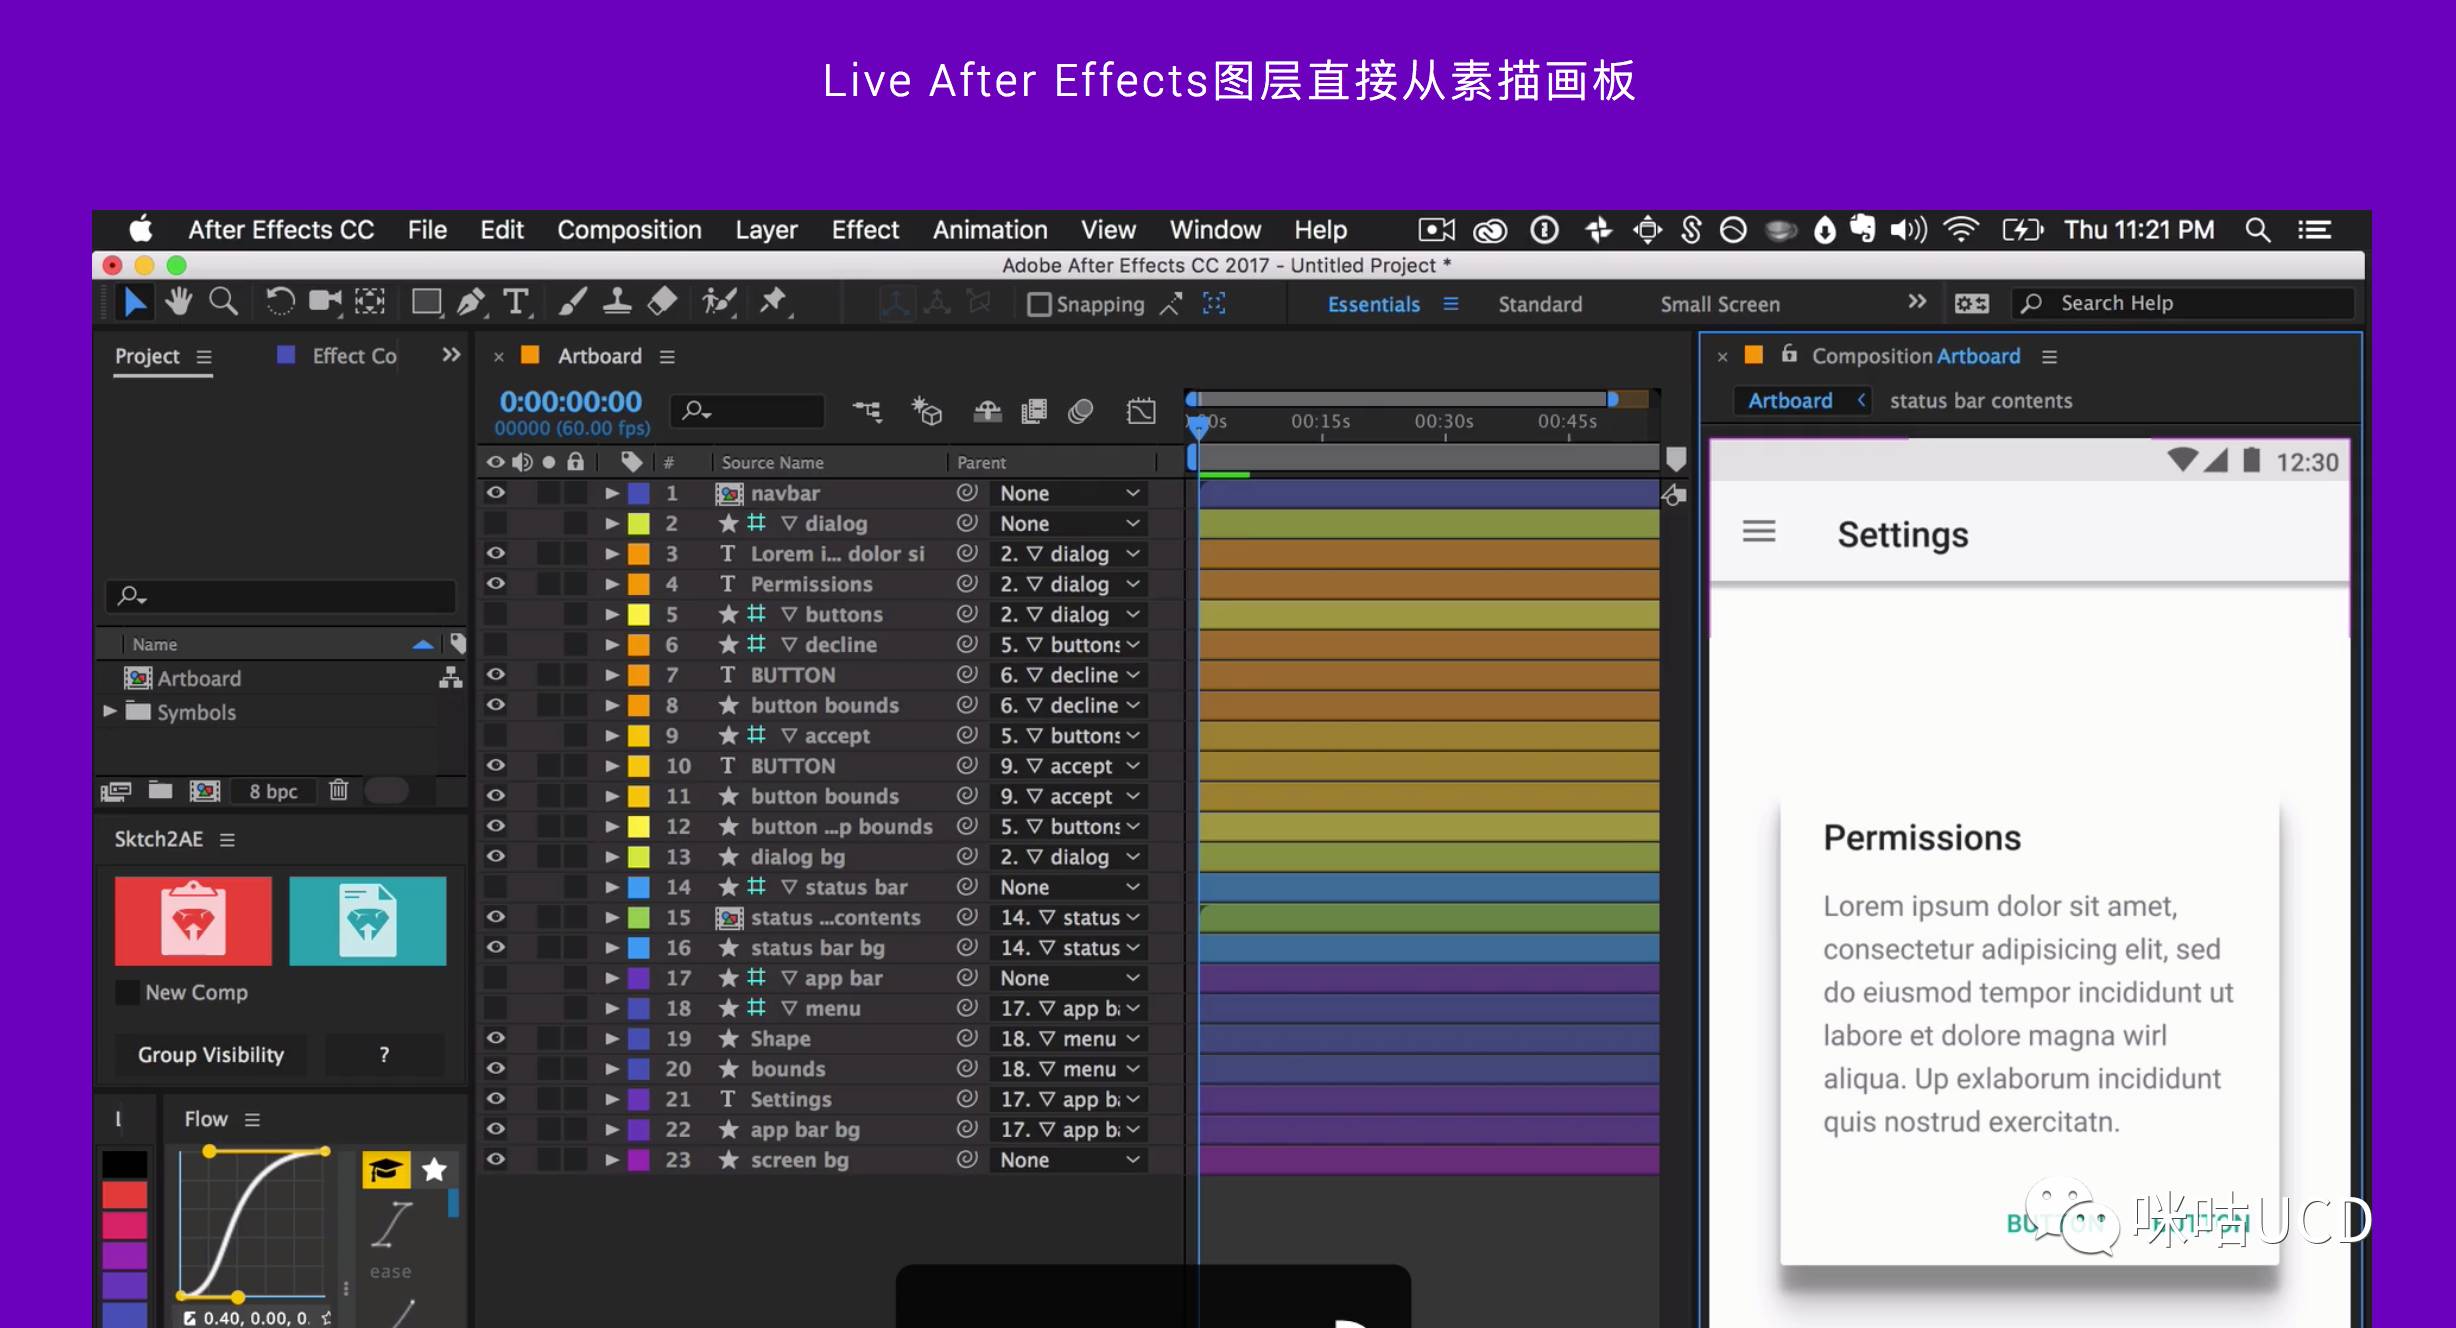Image resolution: width=2456 pixels, height=1328 pixels.
Task: Enable the Snapping checkbox
Action: 1039,304
